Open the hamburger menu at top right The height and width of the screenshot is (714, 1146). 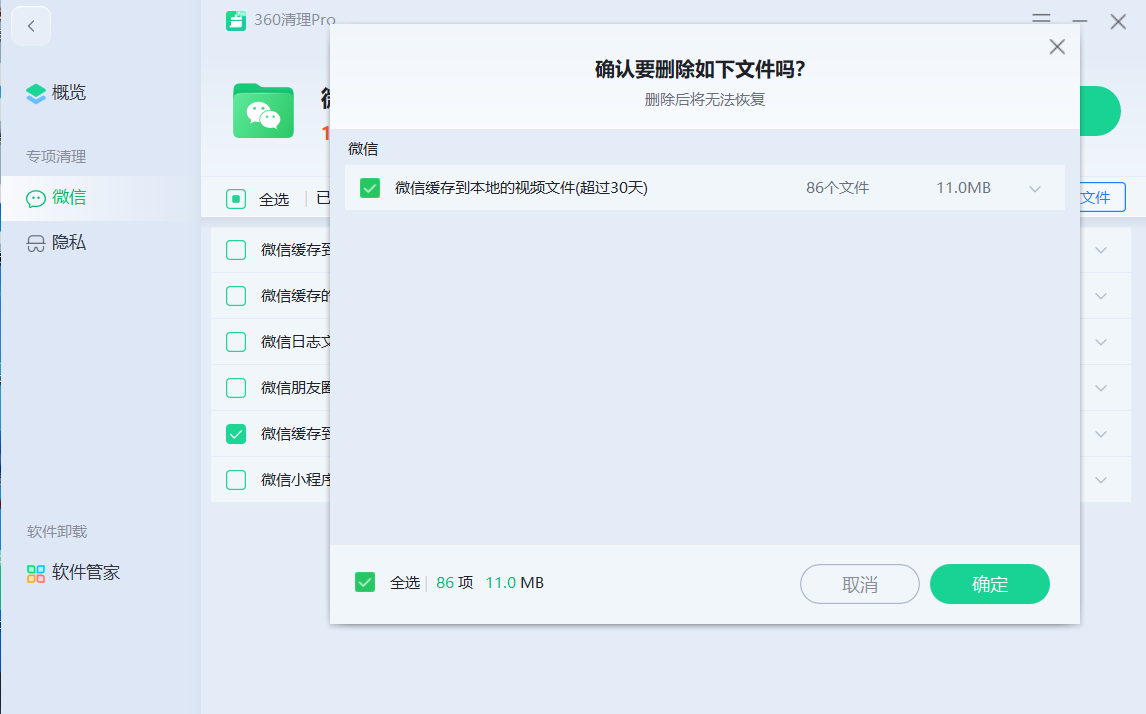pos(1040,18)
